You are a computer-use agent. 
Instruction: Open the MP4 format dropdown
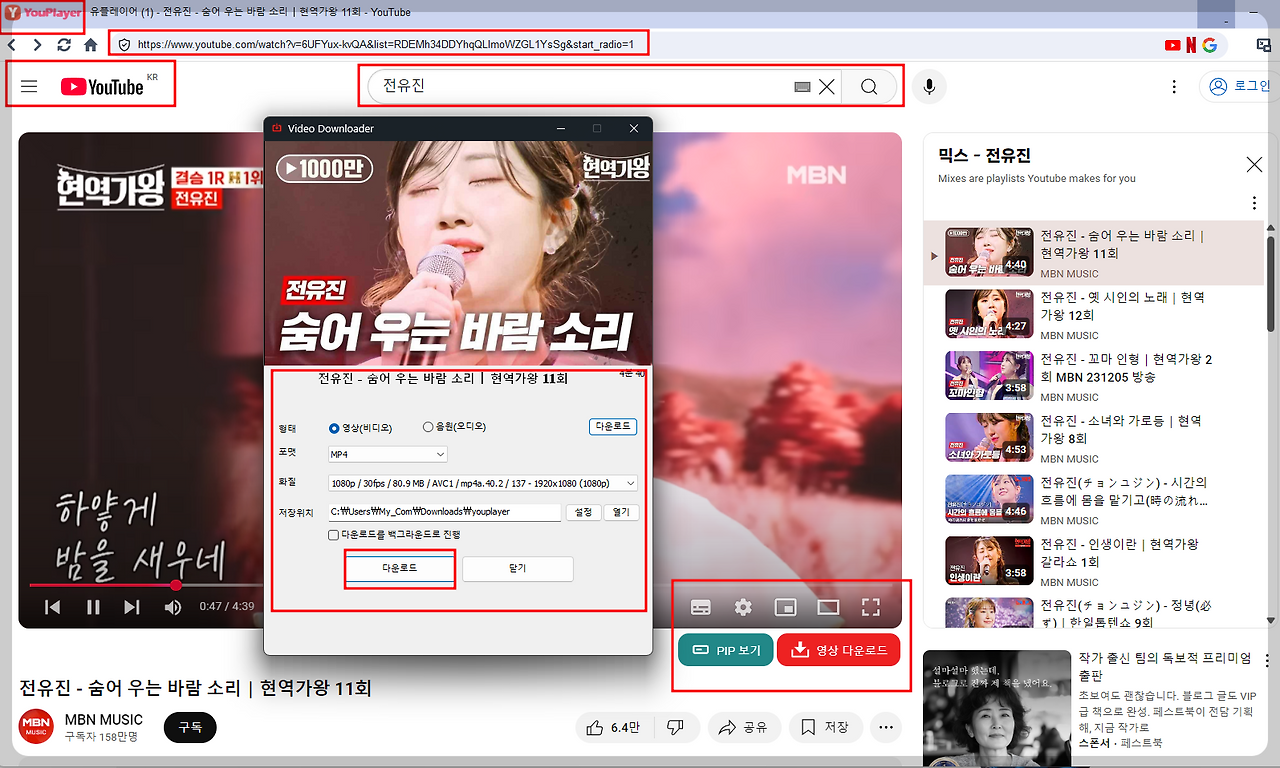(386, 453)
